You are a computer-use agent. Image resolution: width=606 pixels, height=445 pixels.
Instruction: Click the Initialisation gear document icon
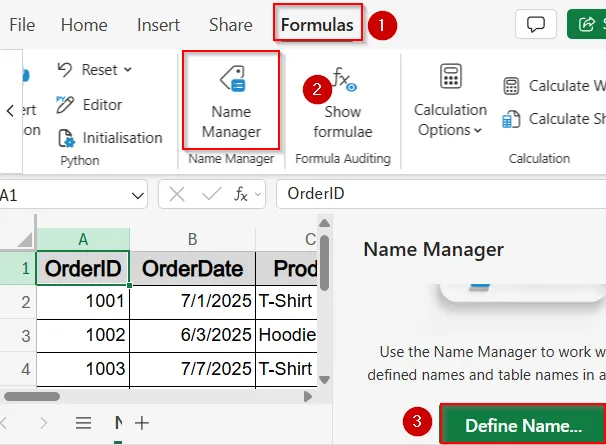coord(66,138)
